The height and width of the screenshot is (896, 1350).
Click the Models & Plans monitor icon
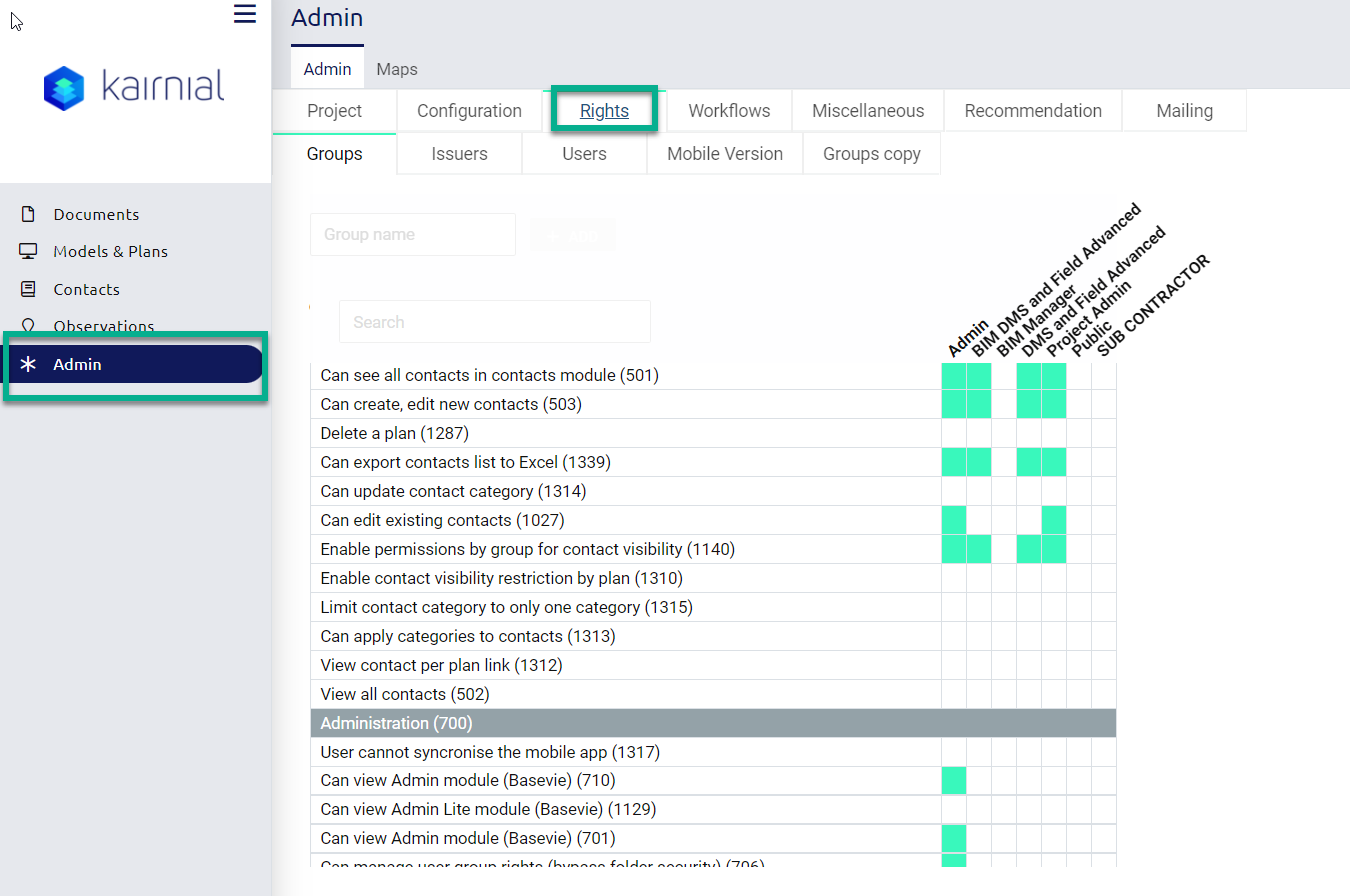(28, 251)
